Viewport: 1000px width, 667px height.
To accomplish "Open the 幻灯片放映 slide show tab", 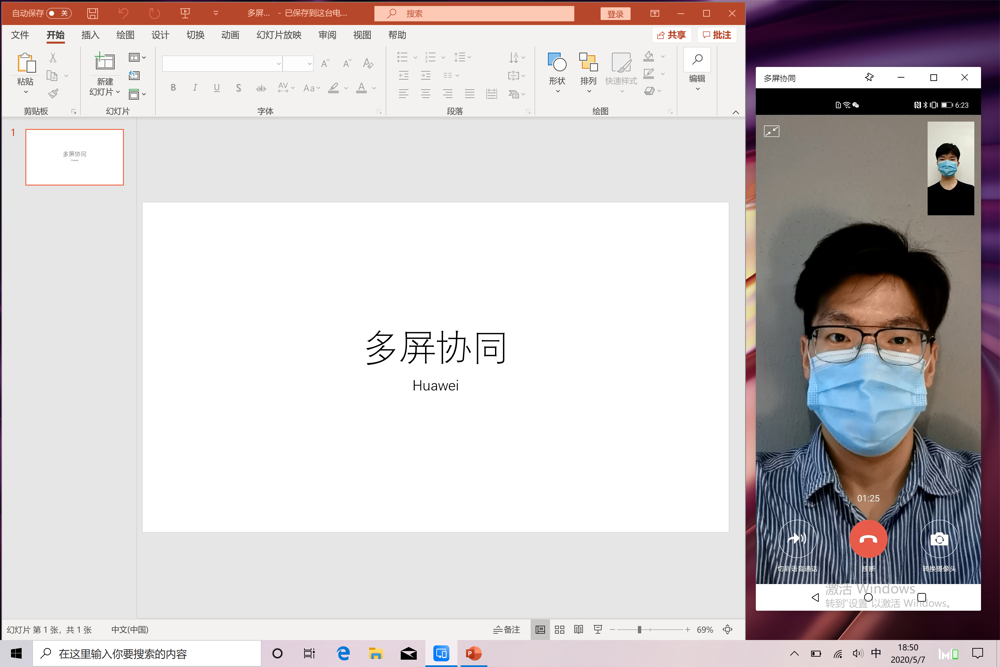I will coord(278,35).
